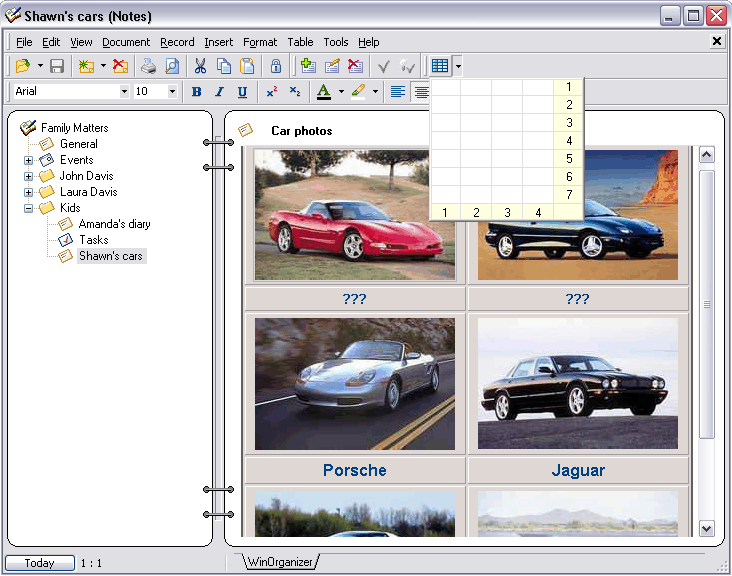Expand the John Davis tree node

tap(29, 176)
